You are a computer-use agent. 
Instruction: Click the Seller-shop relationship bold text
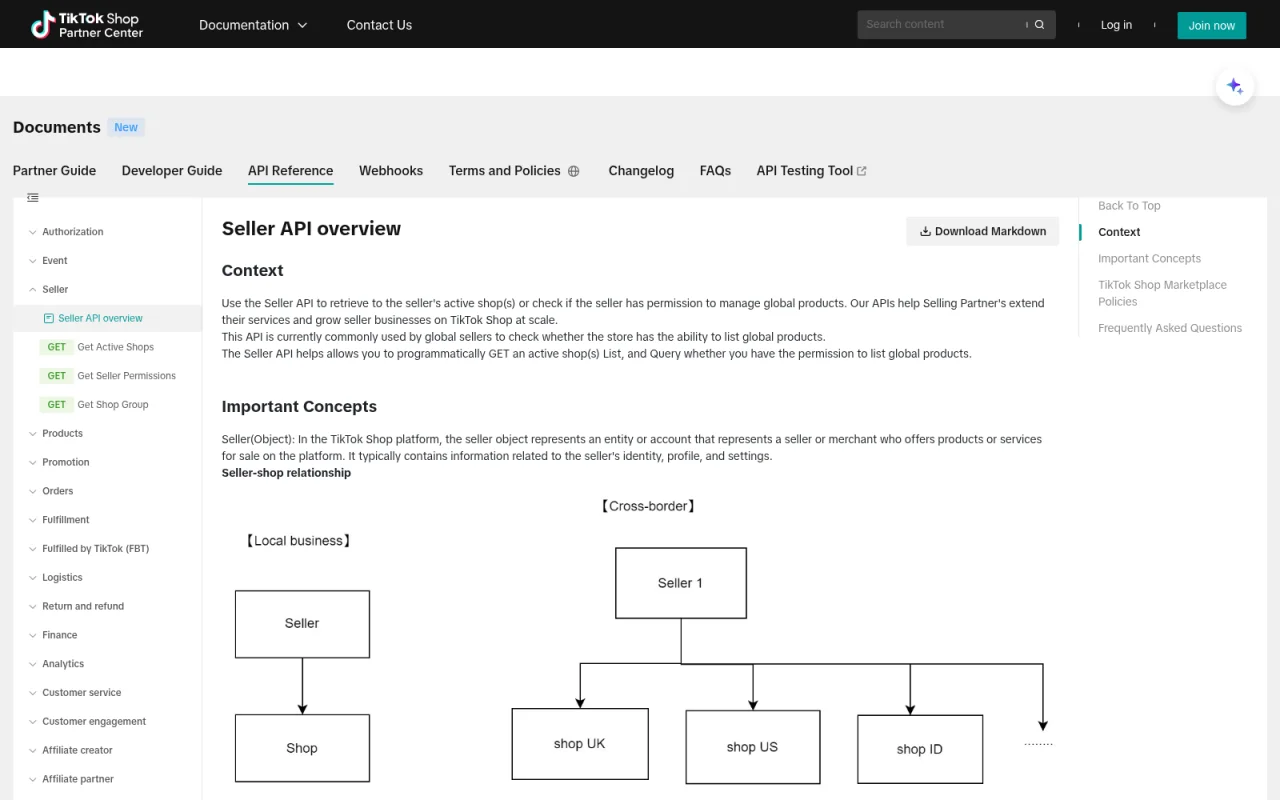[286, 473]
